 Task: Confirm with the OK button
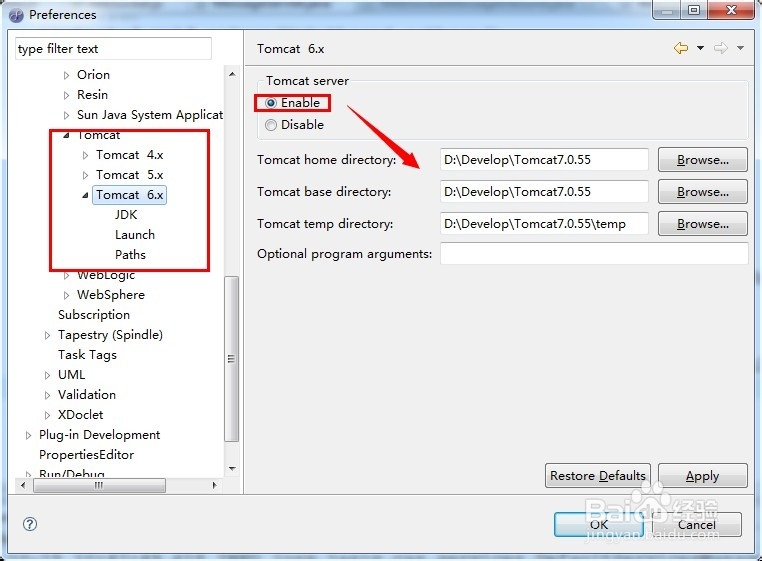click(599, 525)
